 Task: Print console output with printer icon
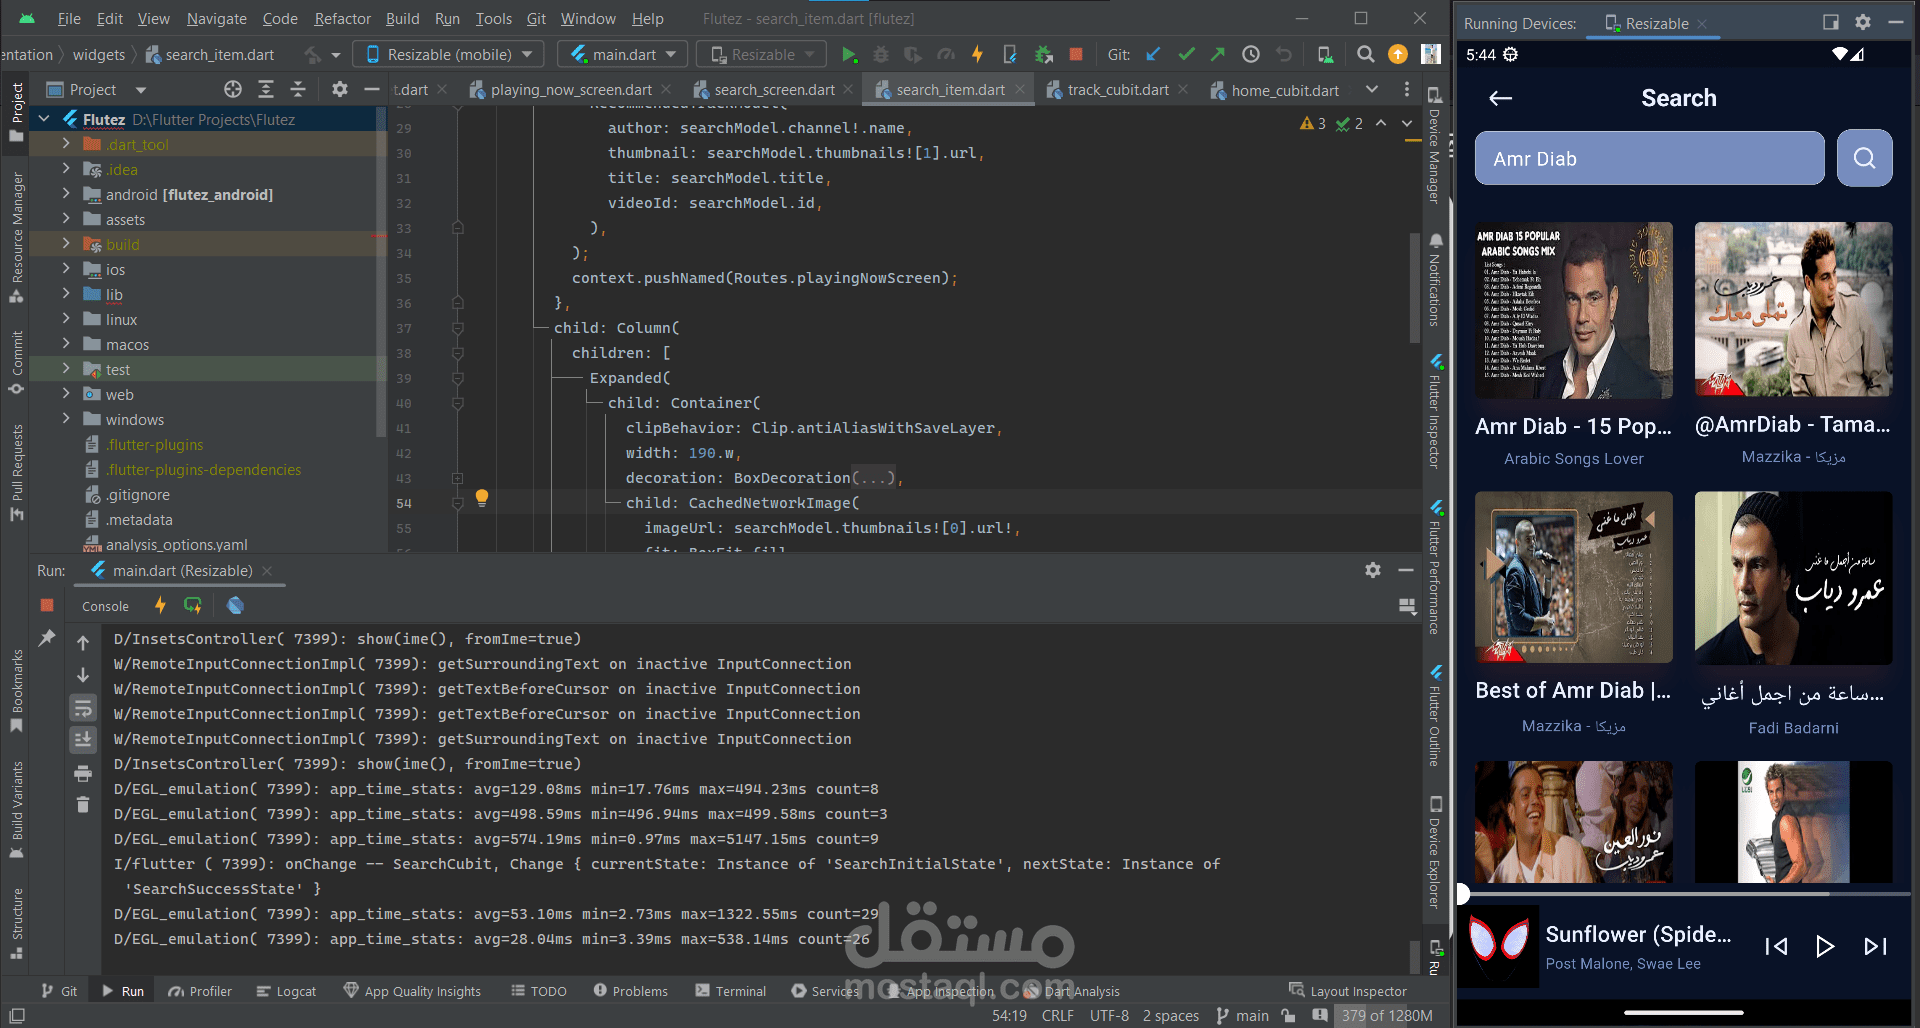pos(83,773)
